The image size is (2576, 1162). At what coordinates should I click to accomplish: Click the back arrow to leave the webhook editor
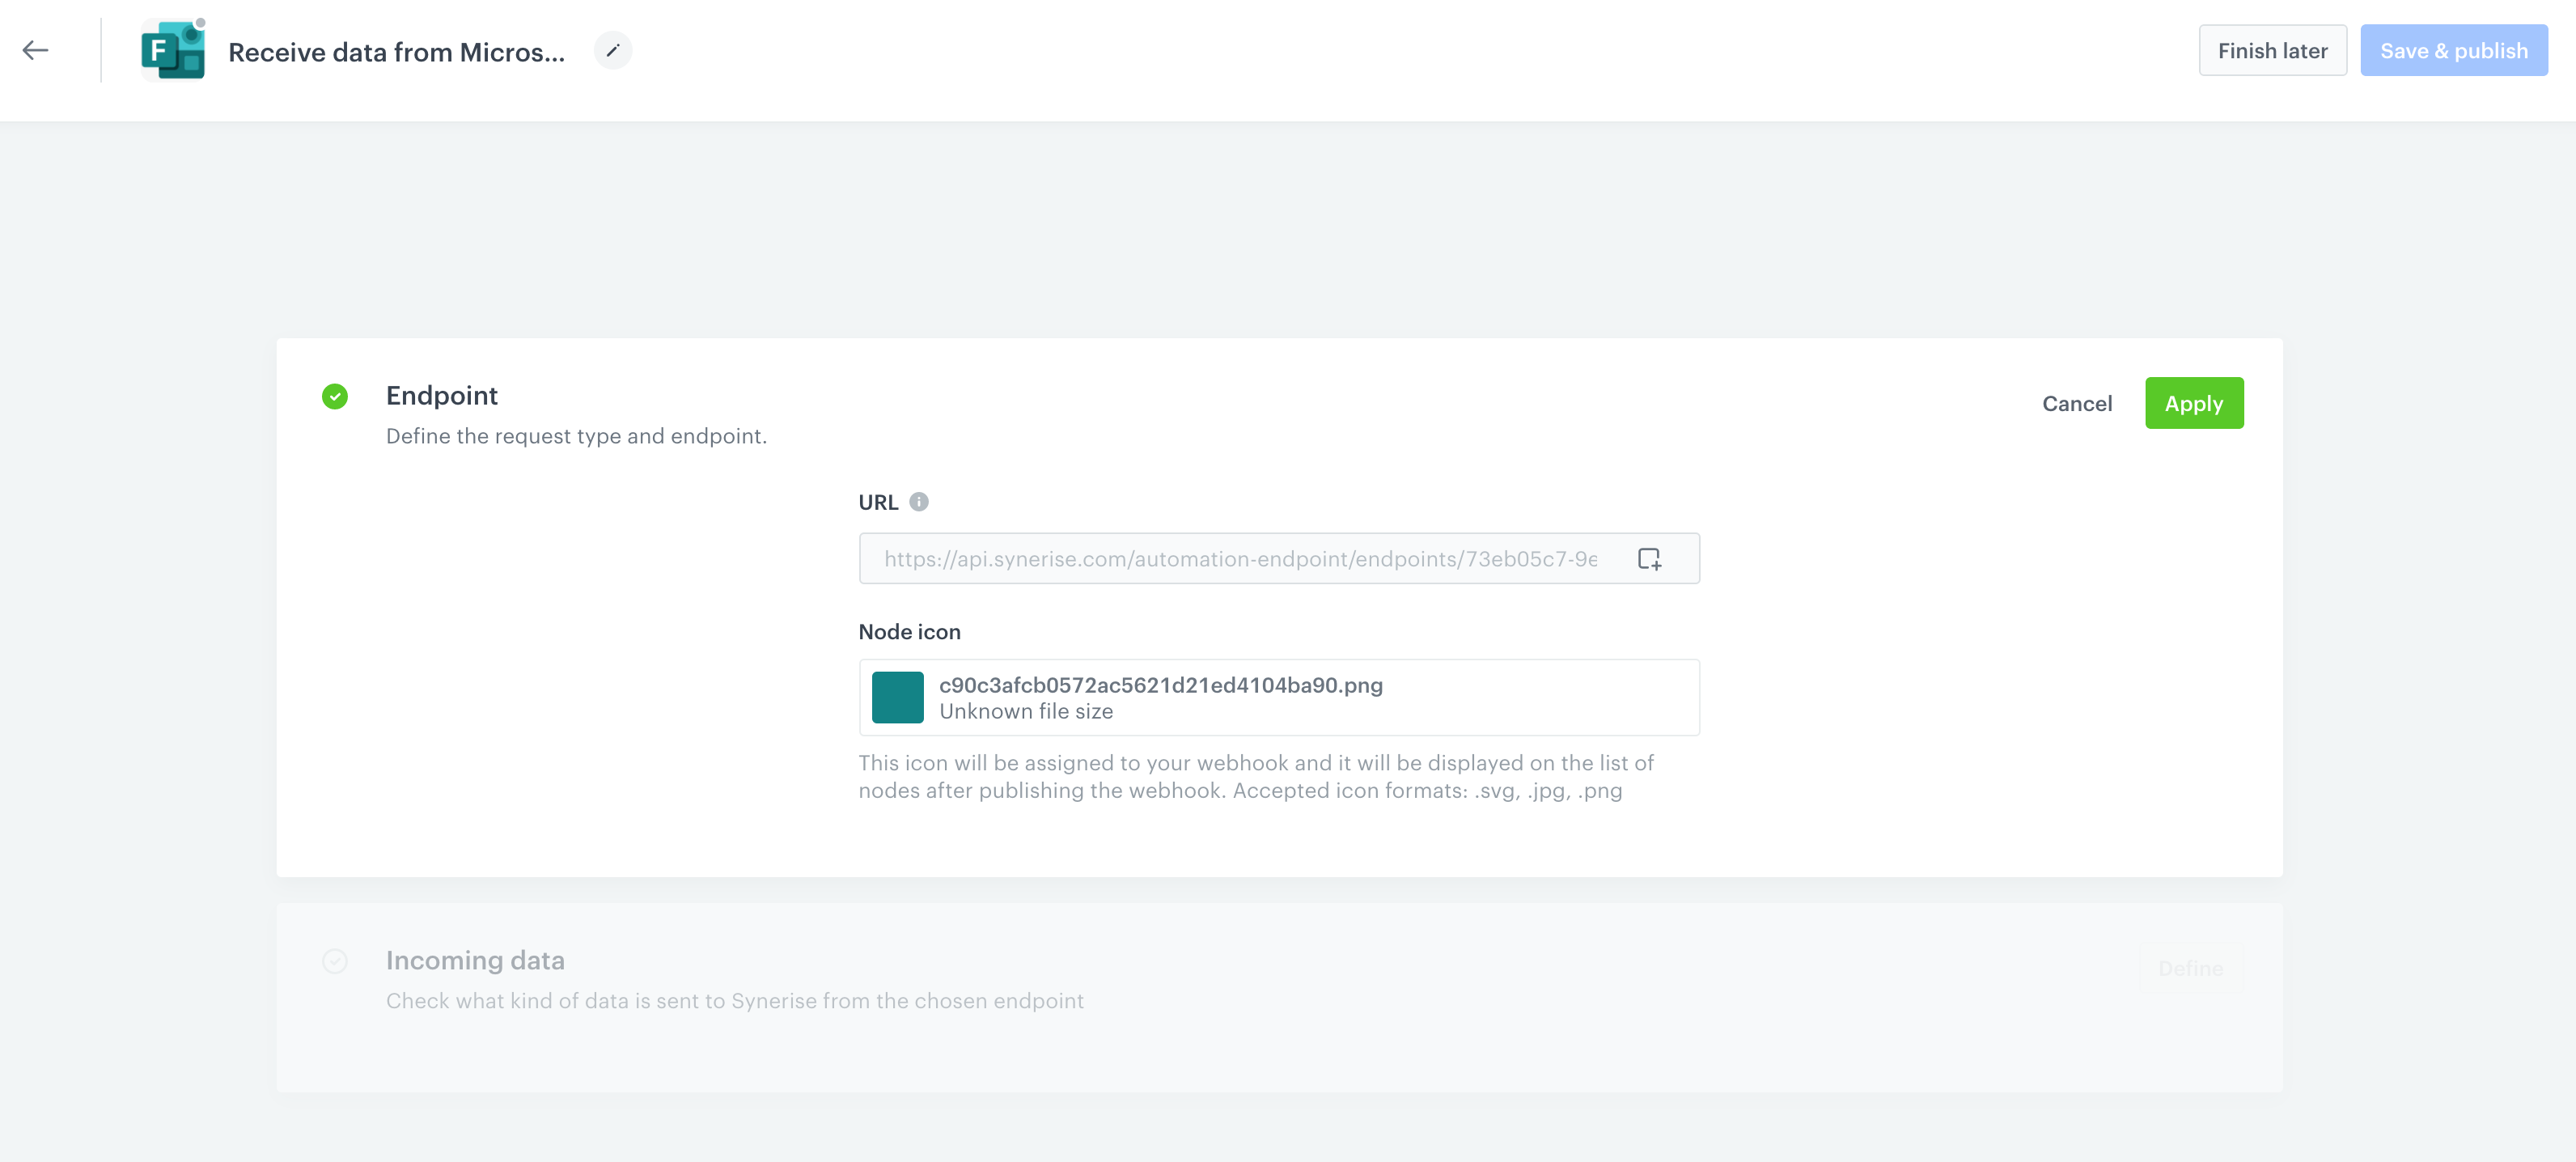pos(36,51)
